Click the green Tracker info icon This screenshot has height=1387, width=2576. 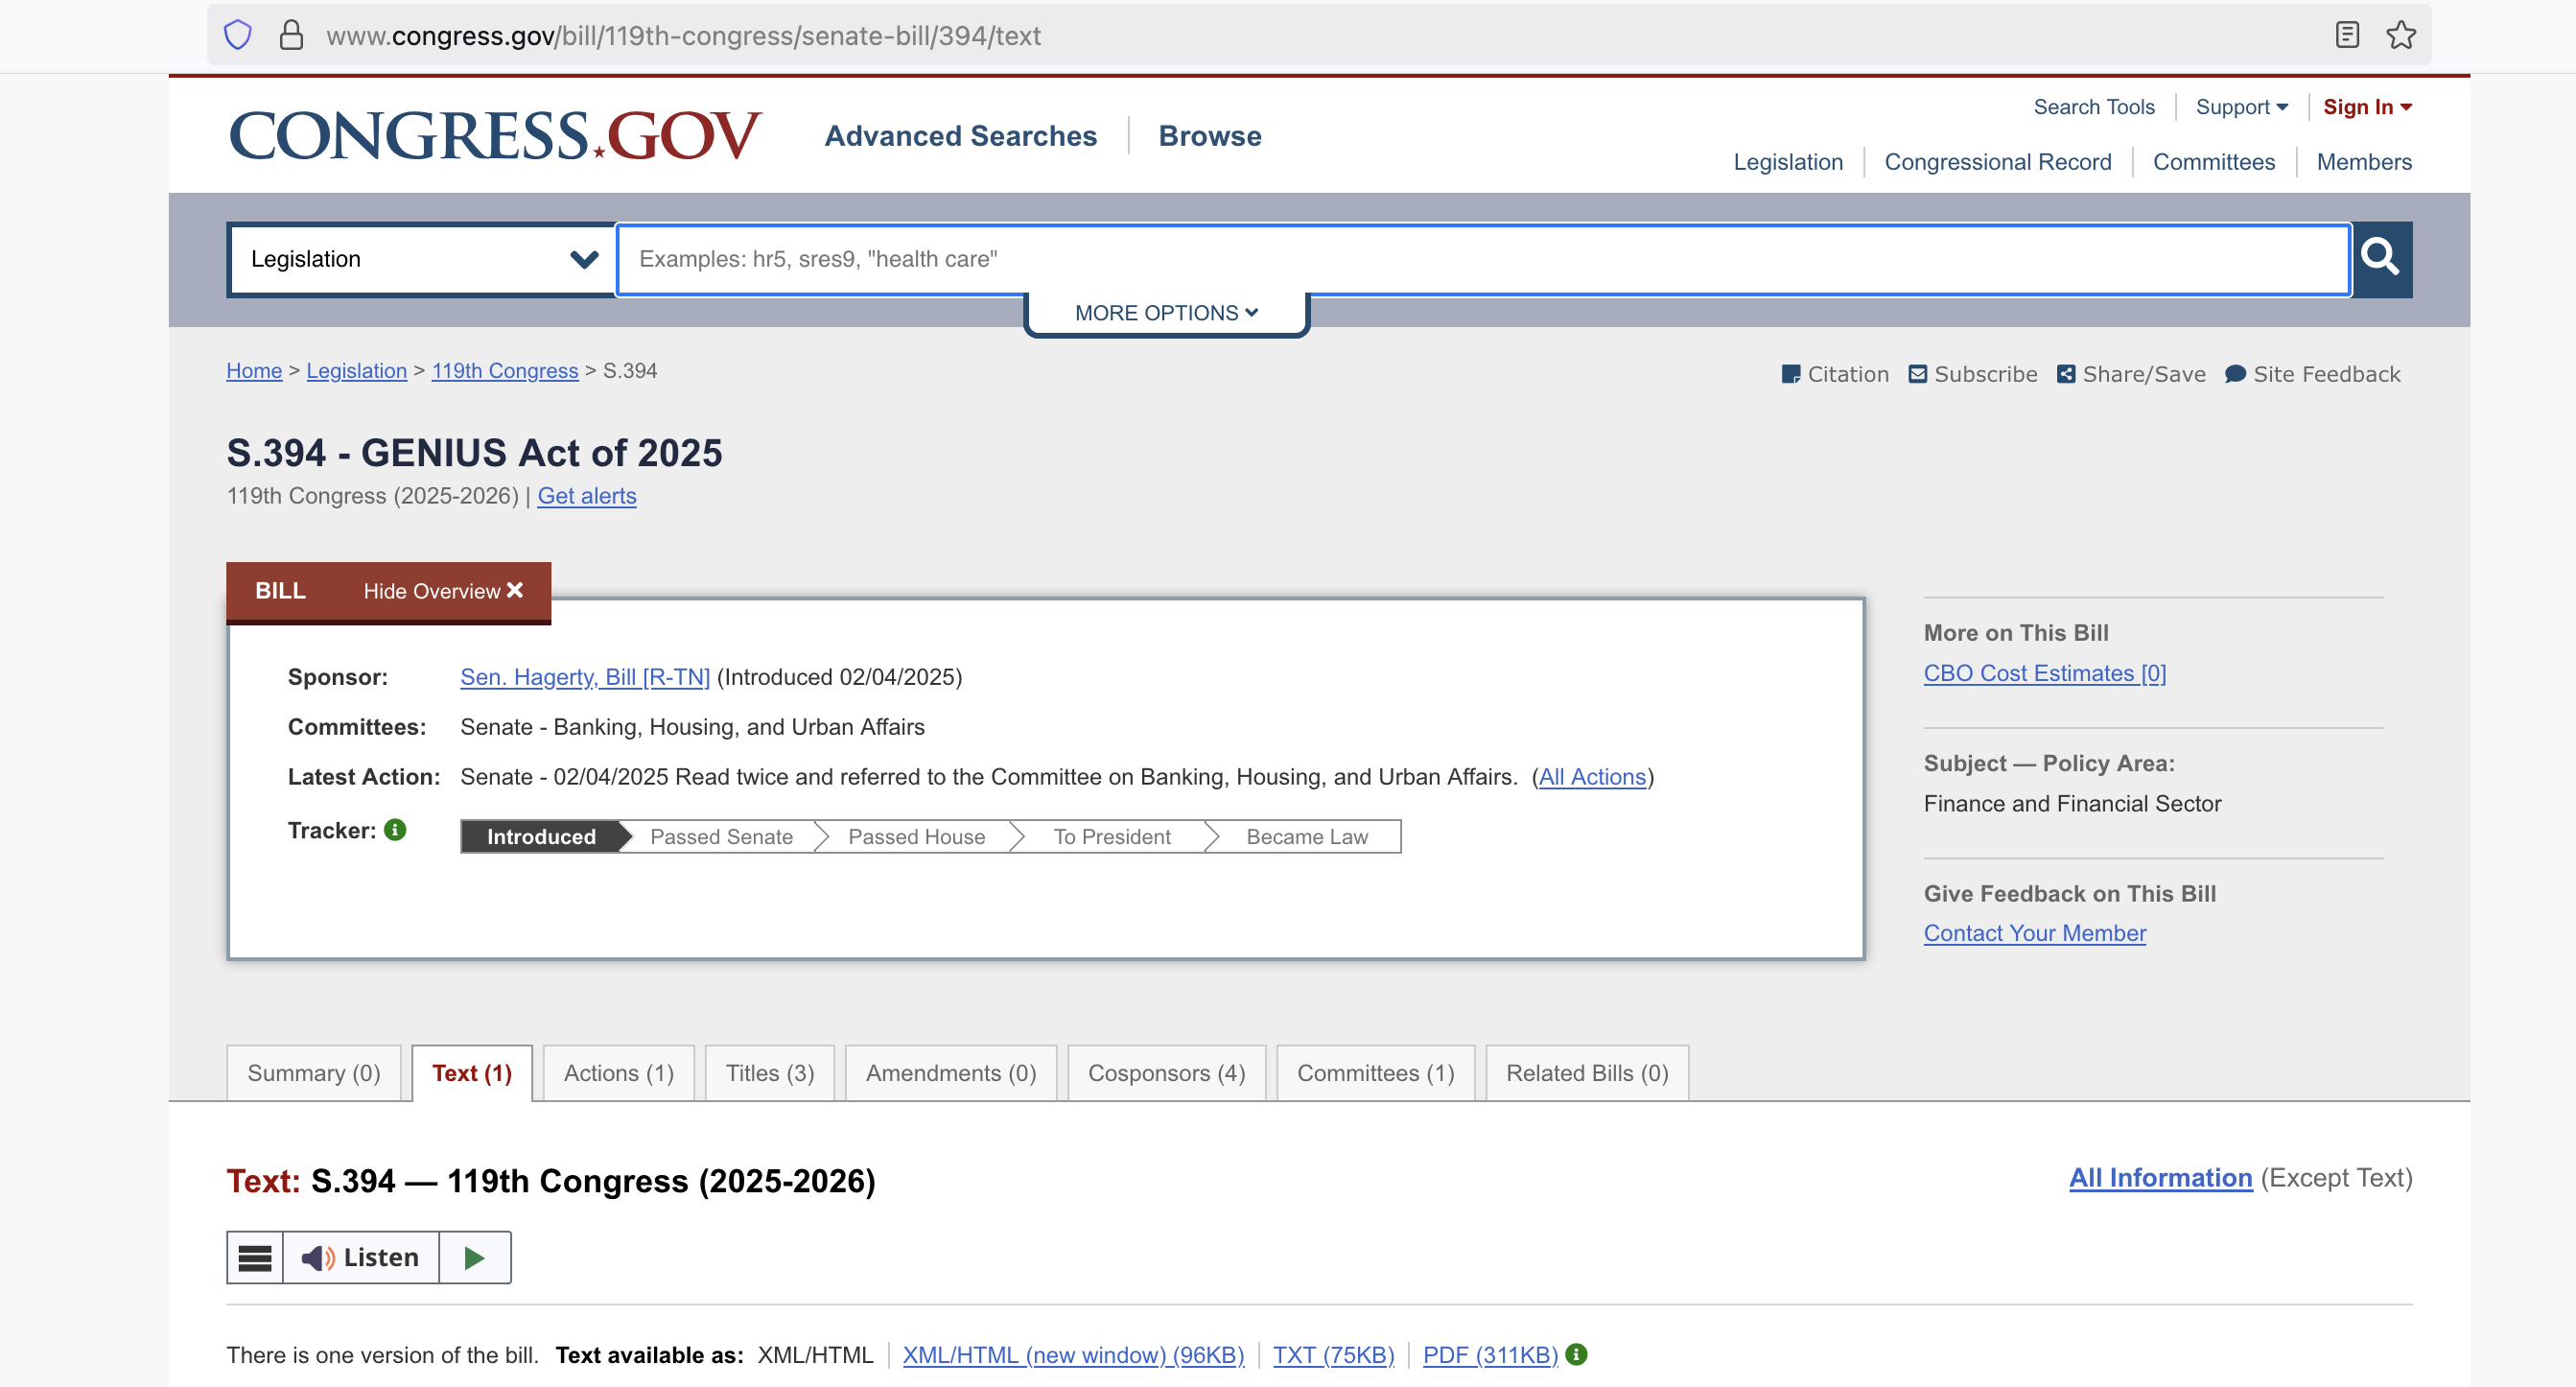tap(396, 830)
